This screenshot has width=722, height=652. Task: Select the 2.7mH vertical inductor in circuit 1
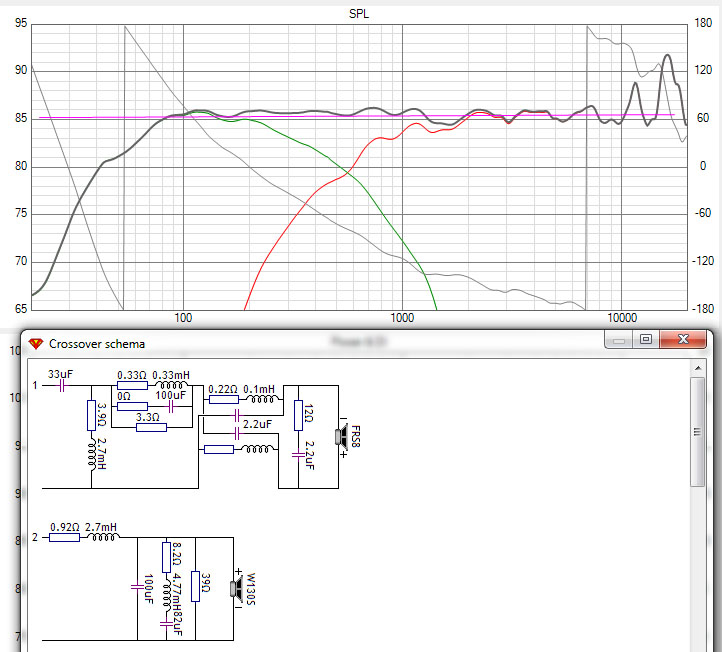click(x=92, y=454)
